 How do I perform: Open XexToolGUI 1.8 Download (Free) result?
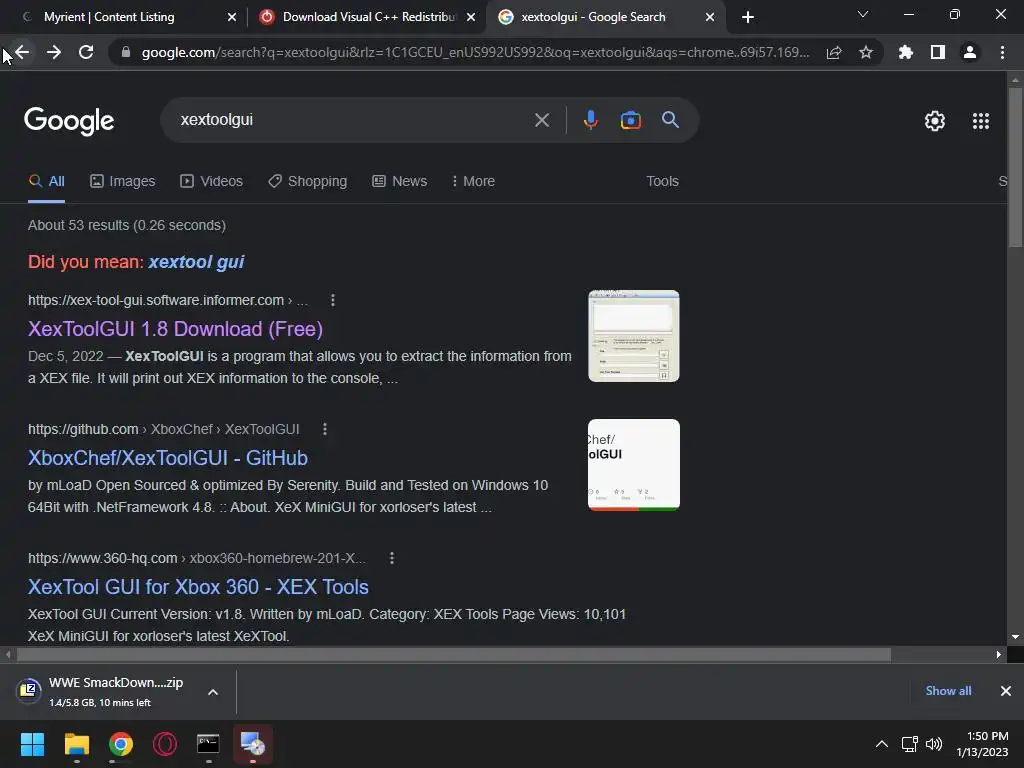175,329
